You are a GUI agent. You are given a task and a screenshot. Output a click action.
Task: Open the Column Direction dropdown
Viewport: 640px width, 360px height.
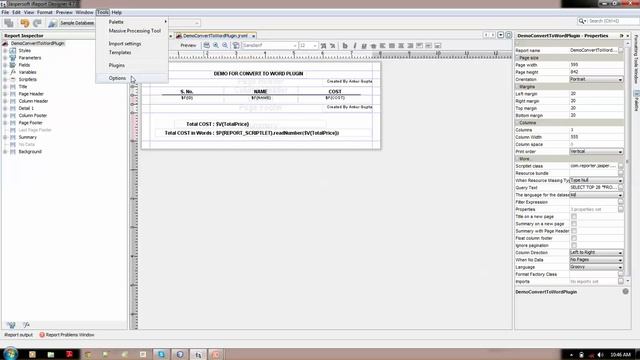click(x=596, y=253)
